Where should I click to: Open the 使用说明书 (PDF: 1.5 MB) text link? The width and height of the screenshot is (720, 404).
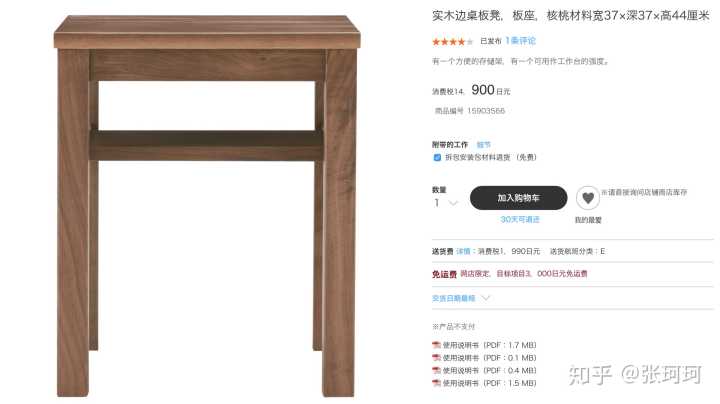pos(489,383)
